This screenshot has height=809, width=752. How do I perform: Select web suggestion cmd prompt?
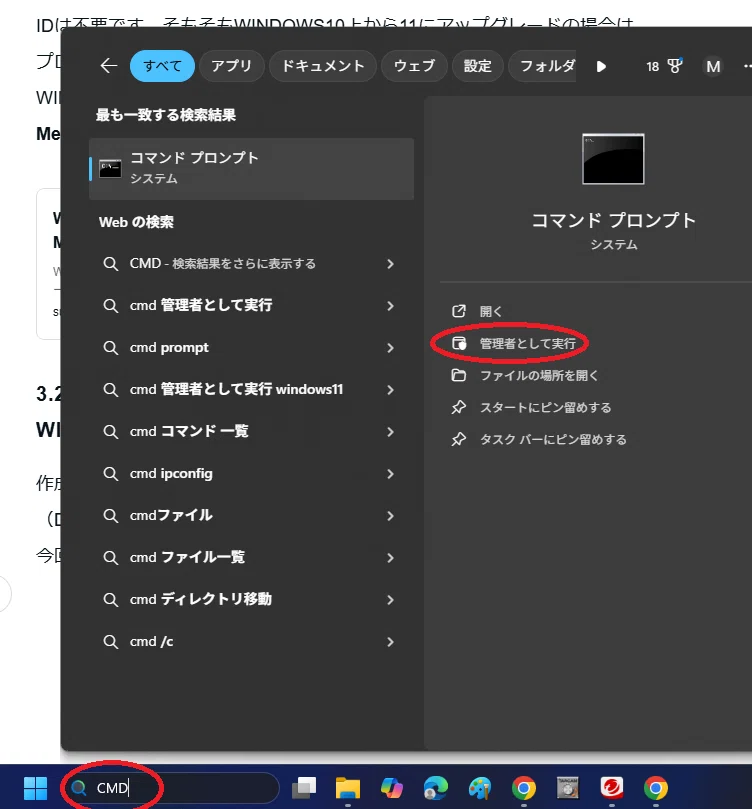coord(251,348)
